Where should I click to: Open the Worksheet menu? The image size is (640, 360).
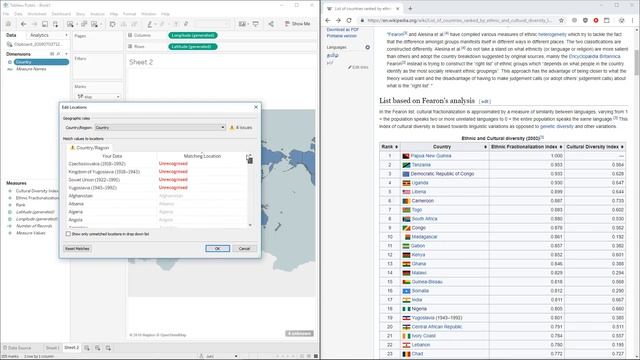point(37,14)
